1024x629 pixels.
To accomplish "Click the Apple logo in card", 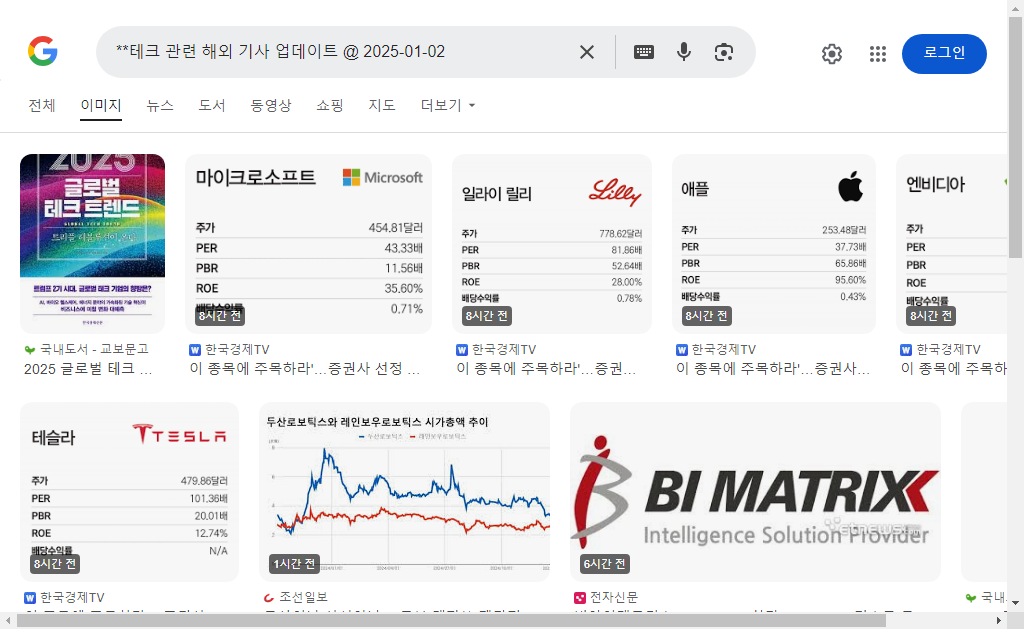I will [x=850, y=185].
